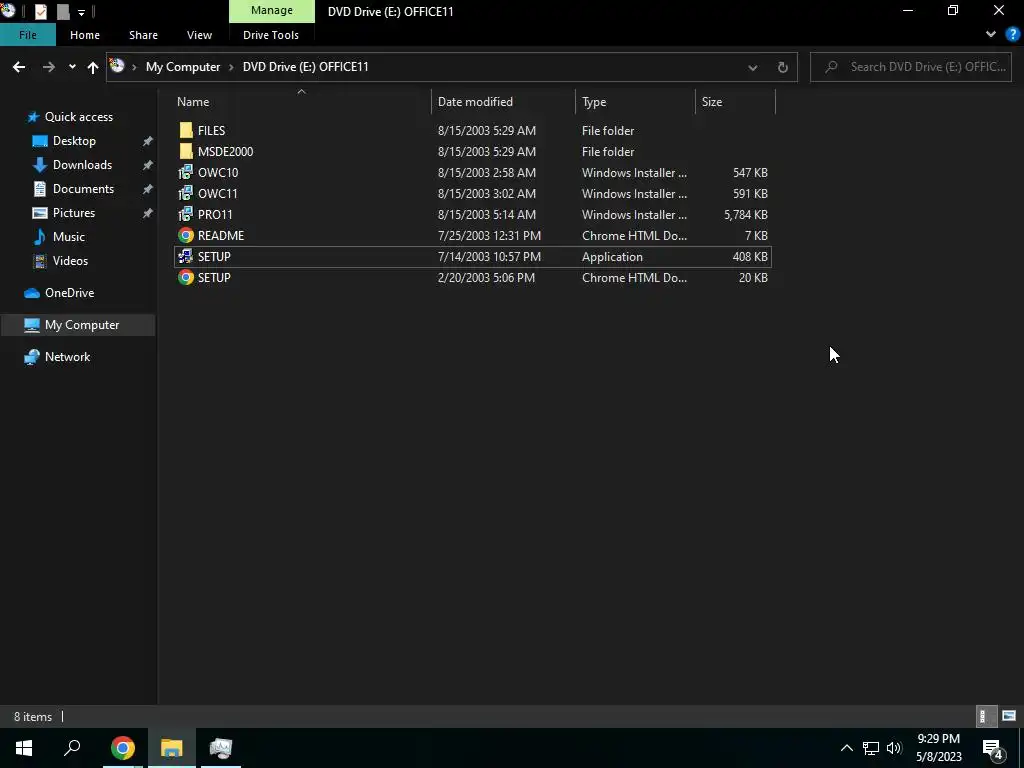Open the Drive Tools tab
The image size is (1024, 768).
pyautogui.click(x=271, y=35)
